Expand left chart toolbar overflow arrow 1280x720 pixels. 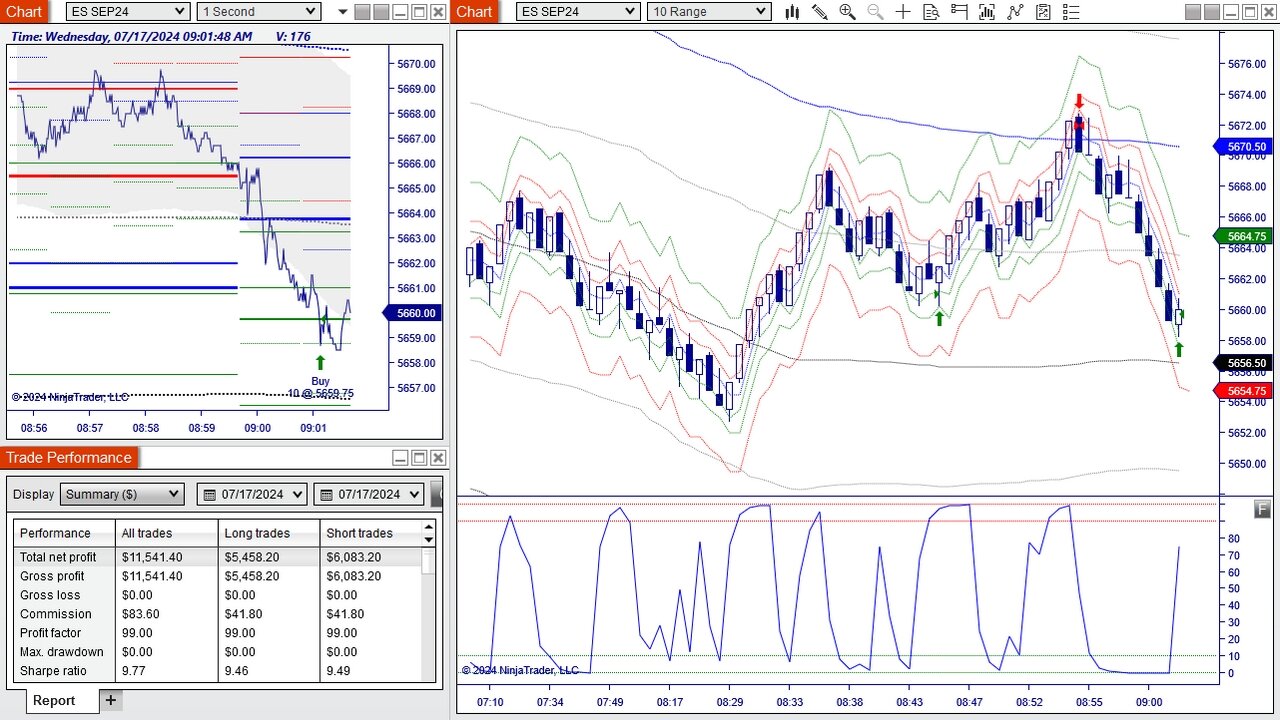pyautogui.click(x=343, y=12)
